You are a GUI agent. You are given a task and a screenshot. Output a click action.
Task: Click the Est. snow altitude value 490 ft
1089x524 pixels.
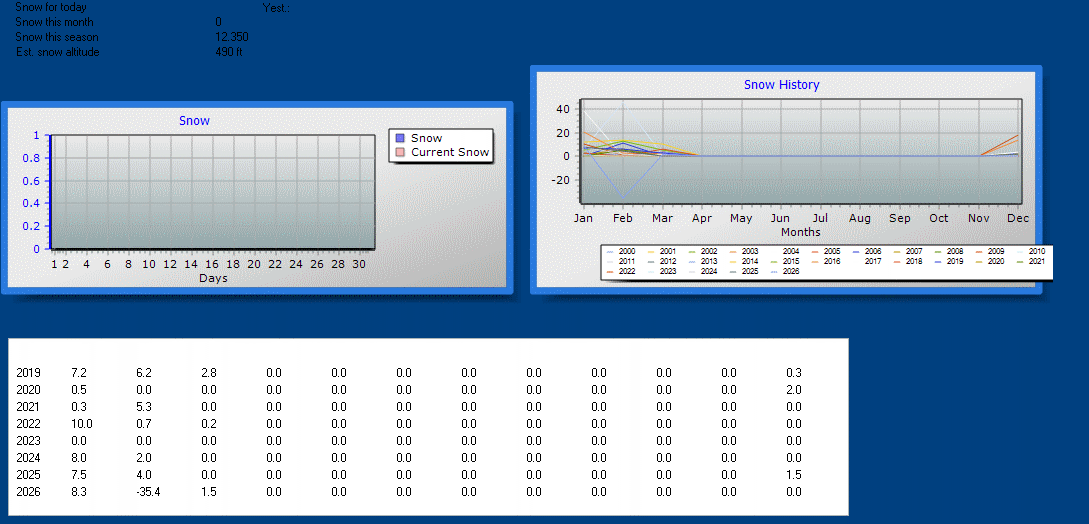(x=229, y=52)
